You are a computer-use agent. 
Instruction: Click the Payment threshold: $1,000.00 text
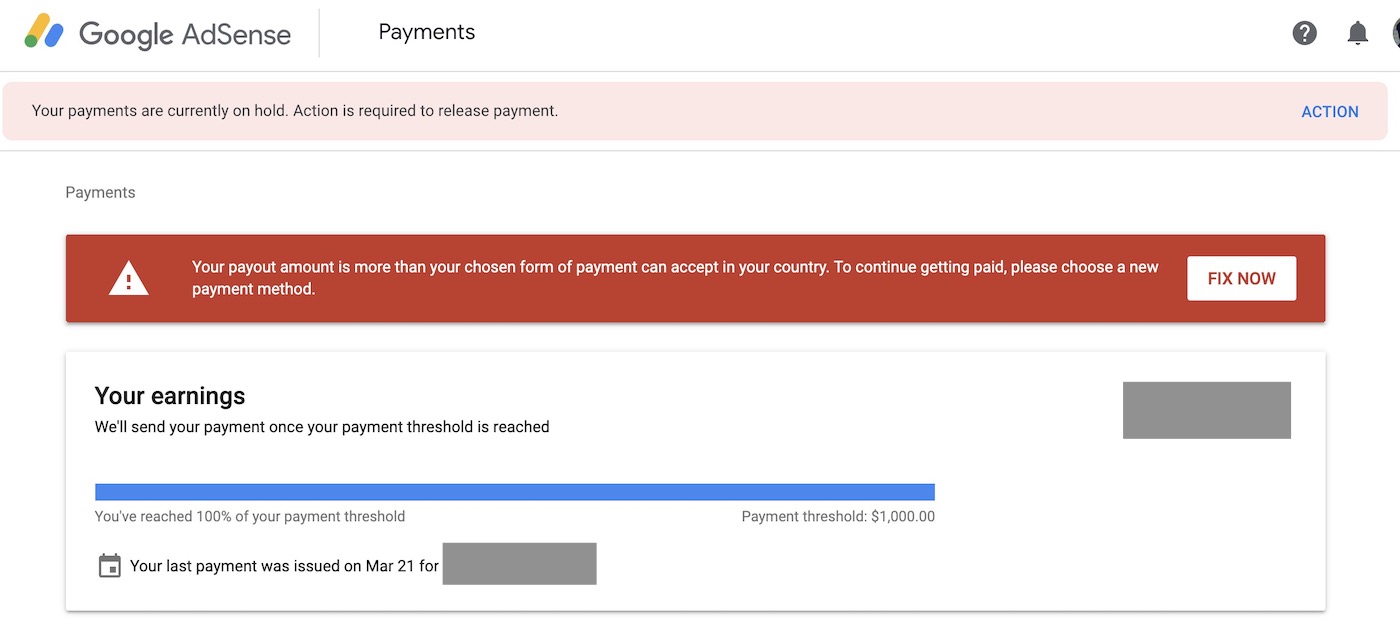coord(838,517)
